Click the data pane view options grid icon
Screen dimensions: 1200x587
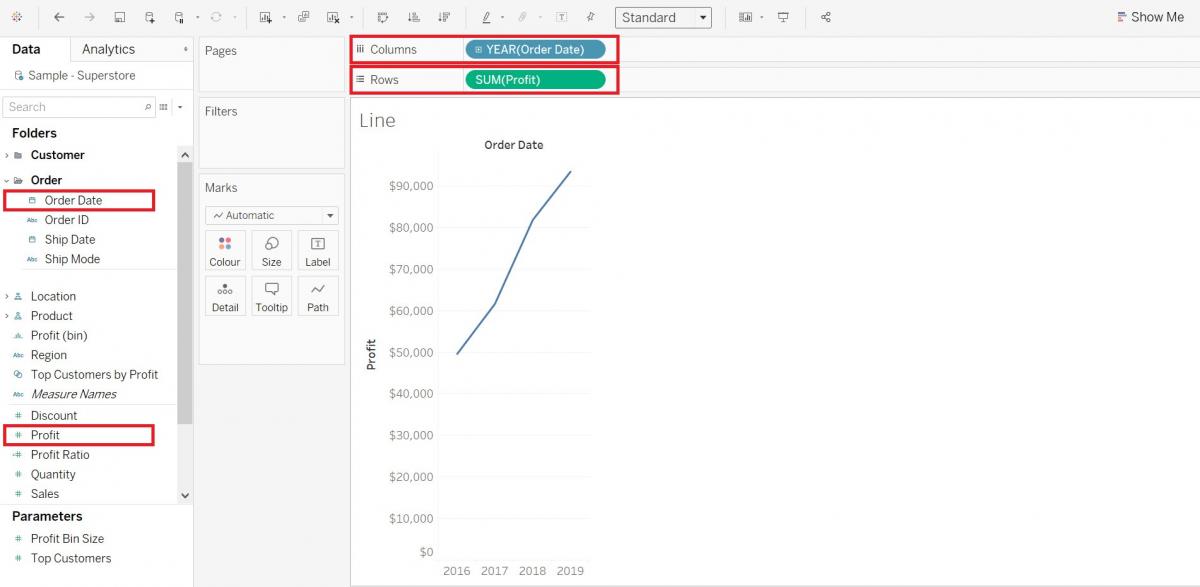[165, 107]
